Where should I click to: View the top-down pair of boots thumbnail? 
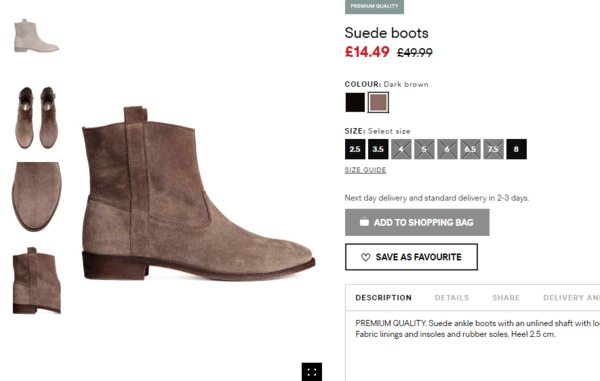(36, 117)
